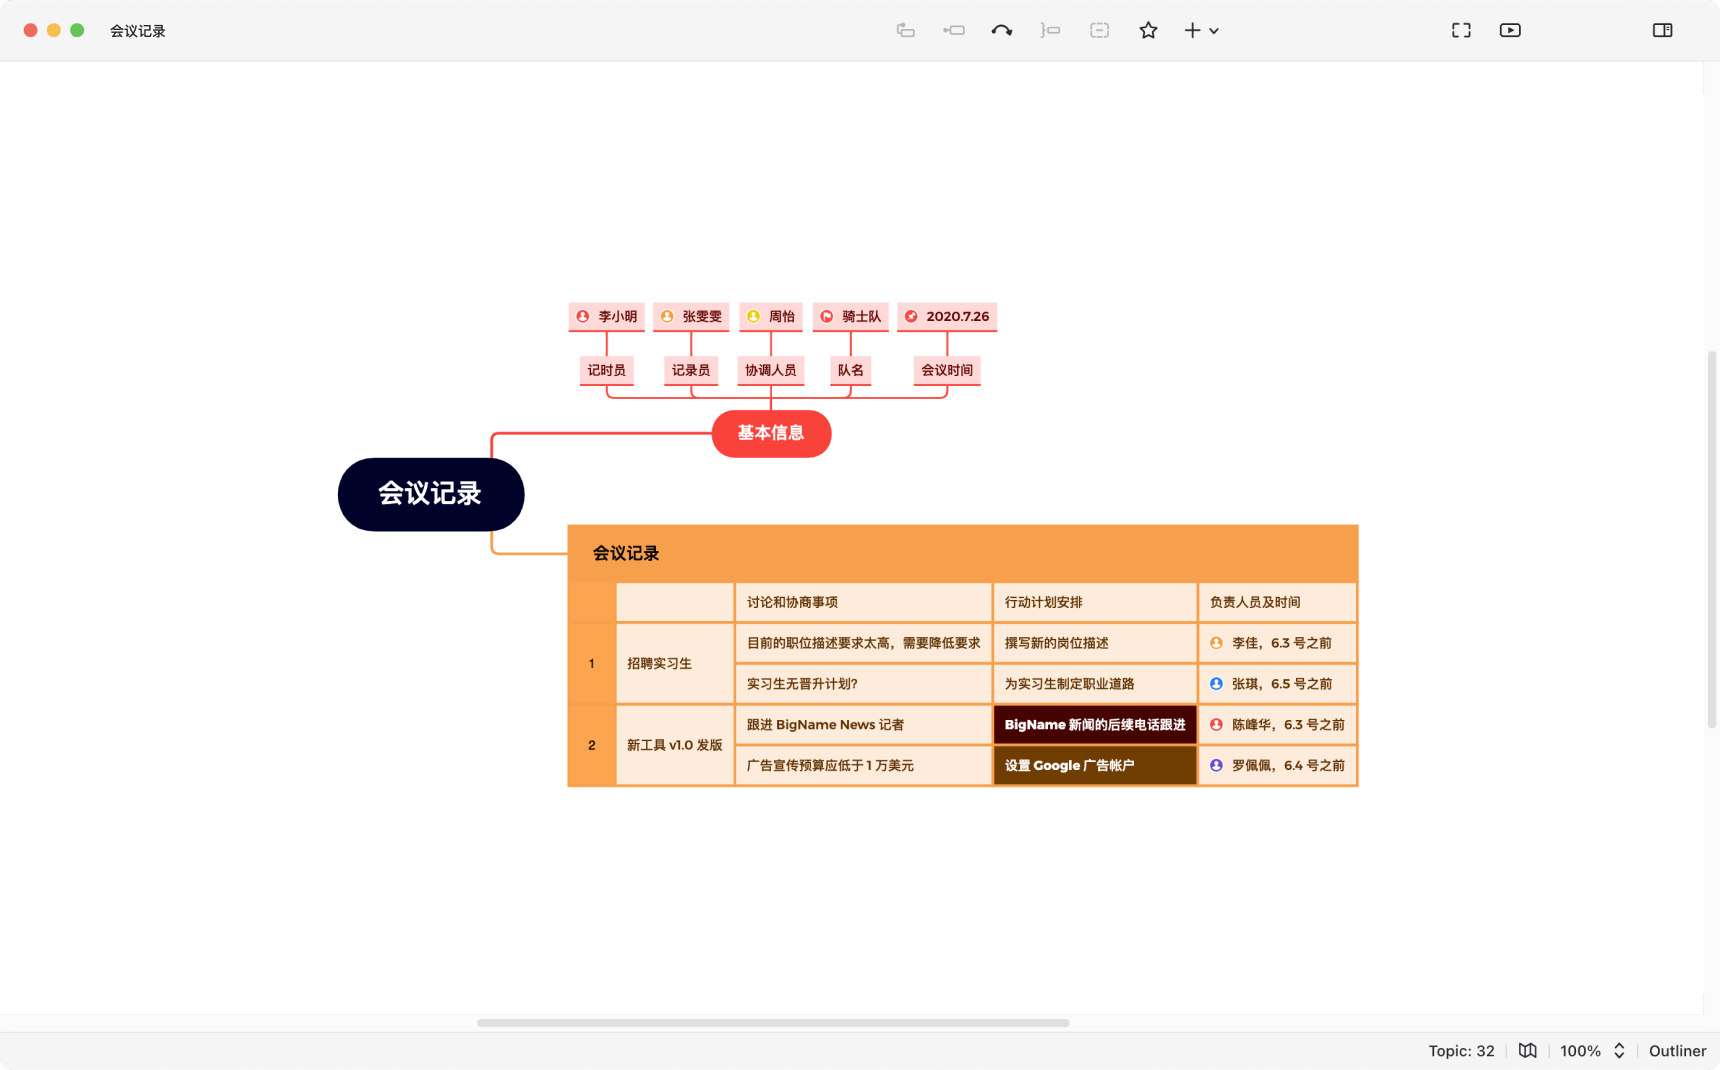Click the red person marker on 李小明
The image size is (1720, 1070).
point(583,316)
